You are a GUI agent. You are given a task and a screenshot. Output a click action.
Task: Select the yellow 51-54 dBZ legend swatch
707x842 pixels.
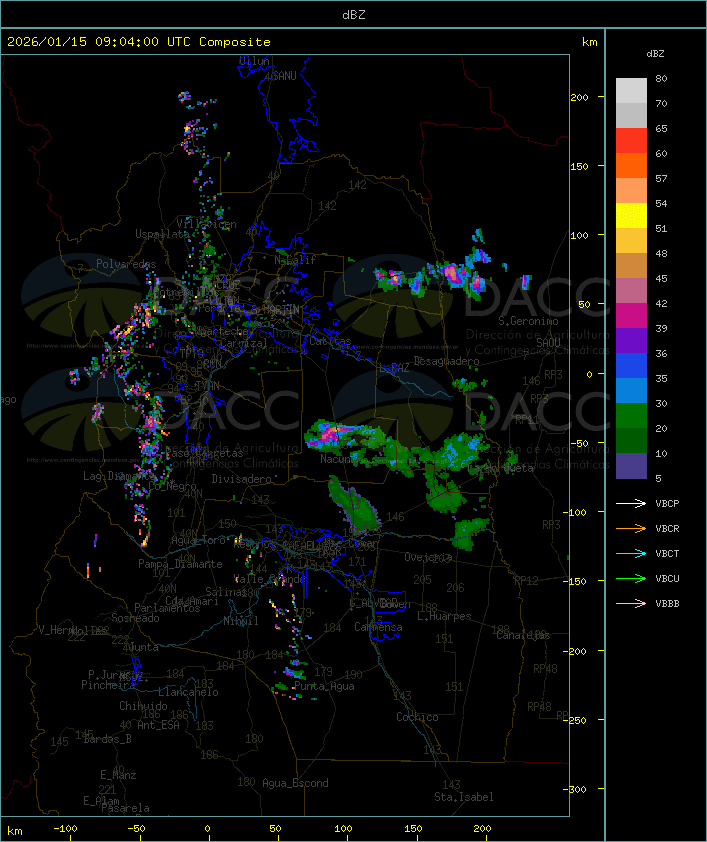(x=631, y=216)
